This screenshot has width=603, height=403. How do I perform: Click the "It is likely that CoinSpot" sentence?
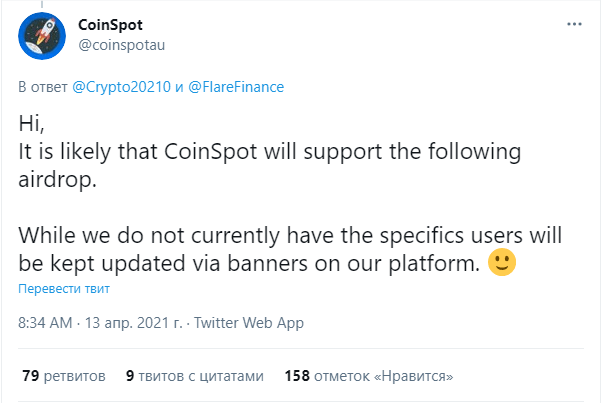tap(270, 165)
